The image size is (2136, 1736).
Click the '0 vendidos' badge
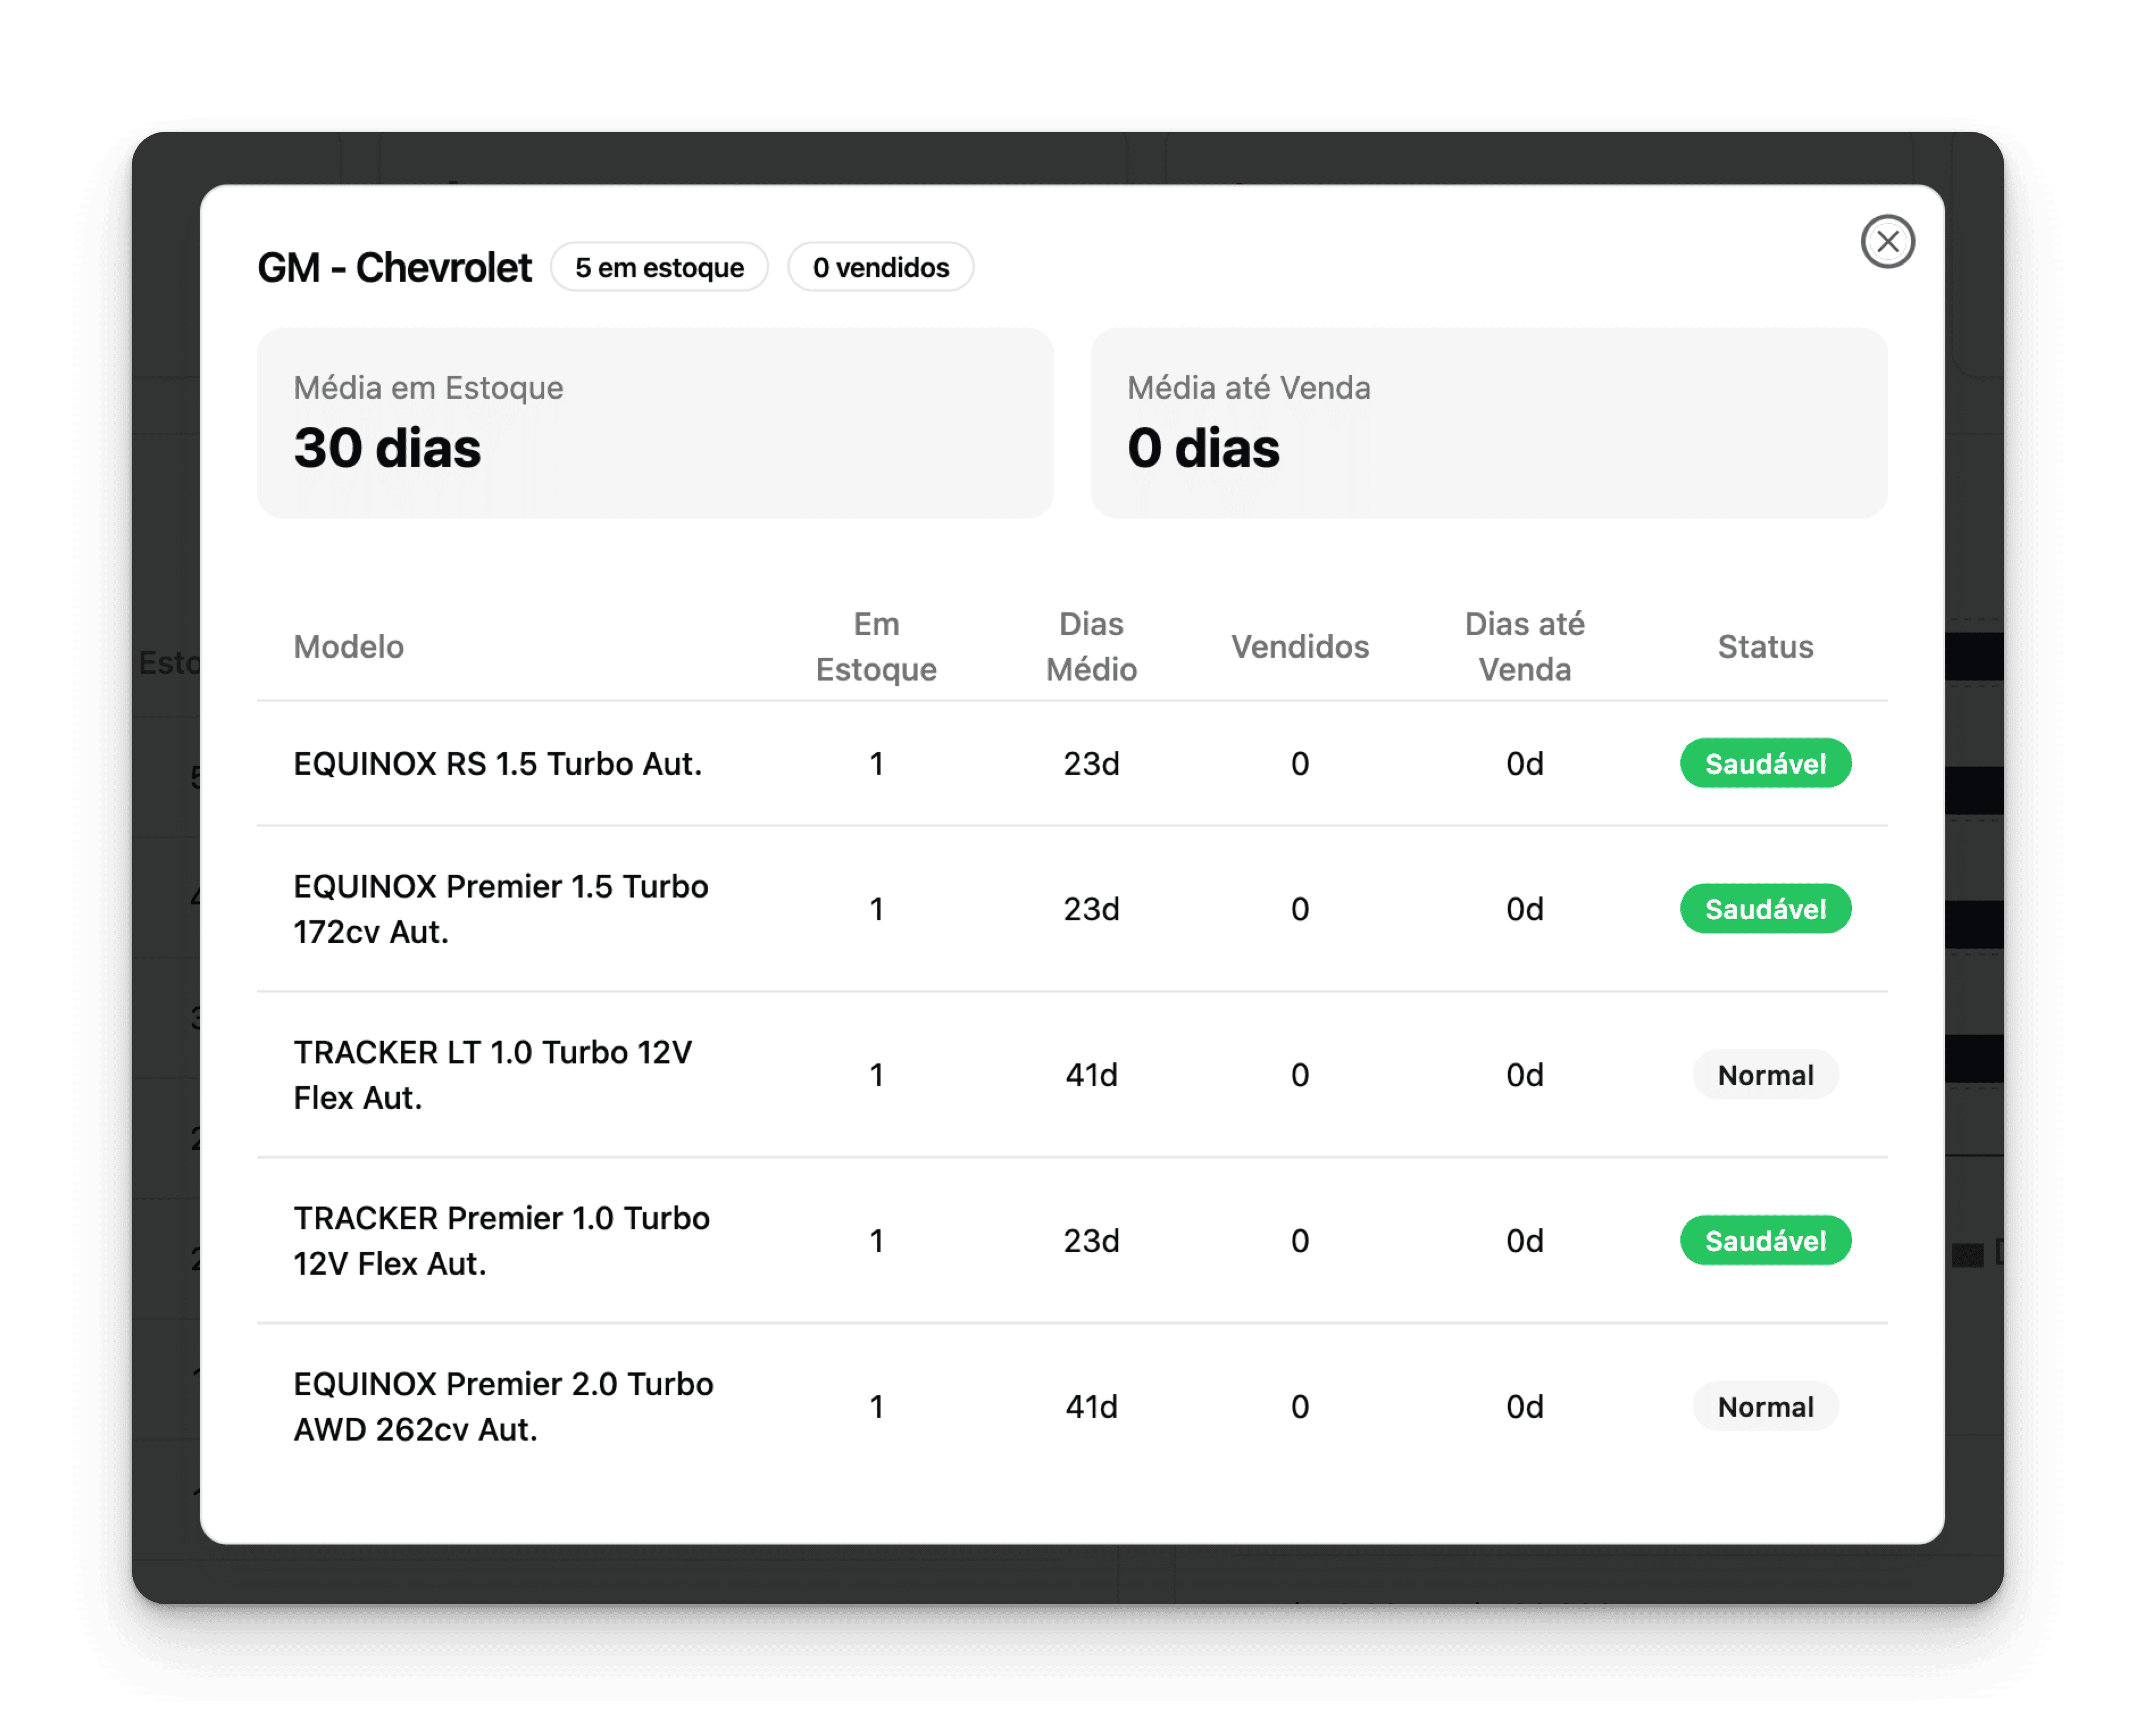pyautogui.click(x=880, y=267)
